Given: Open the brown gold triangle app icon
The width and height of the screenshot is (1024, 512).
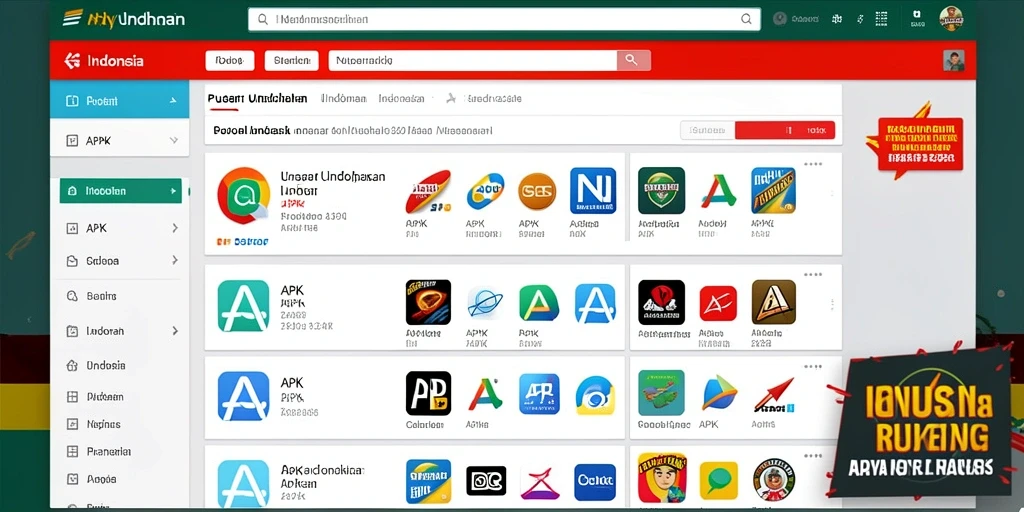Looking at the screenshot, I should 773,302.
